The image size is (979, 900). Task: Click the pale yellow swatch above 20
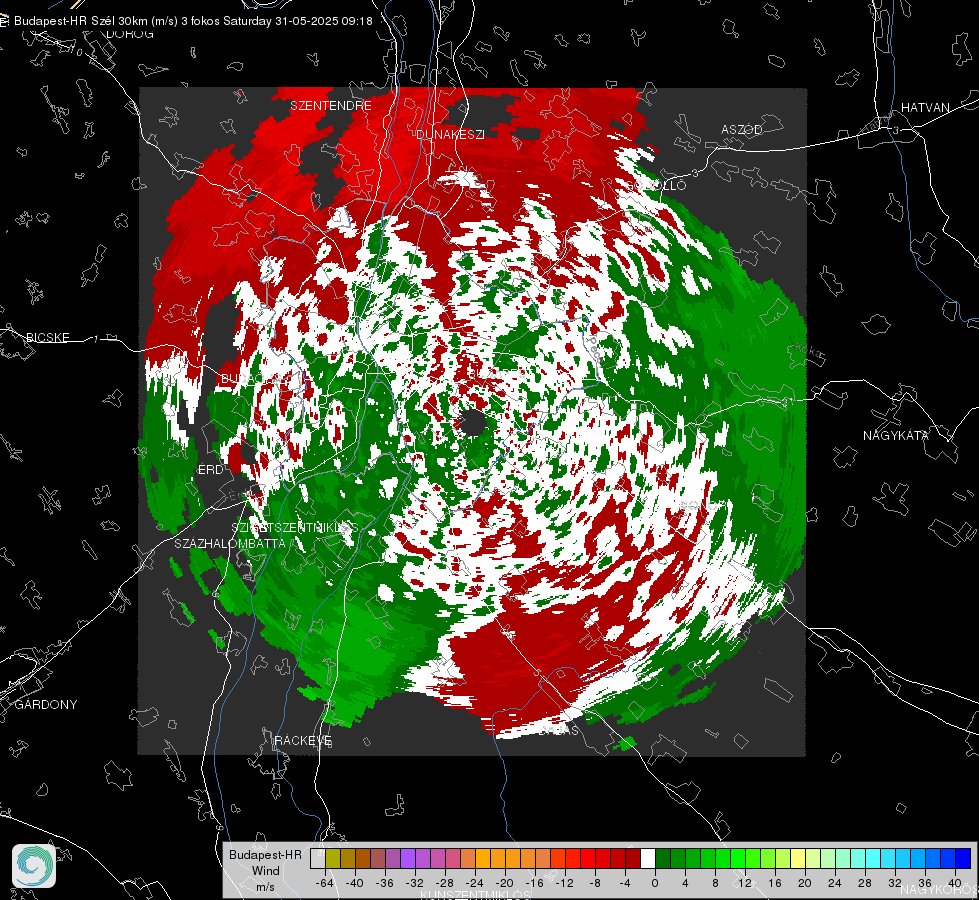[x=799, y=859]
